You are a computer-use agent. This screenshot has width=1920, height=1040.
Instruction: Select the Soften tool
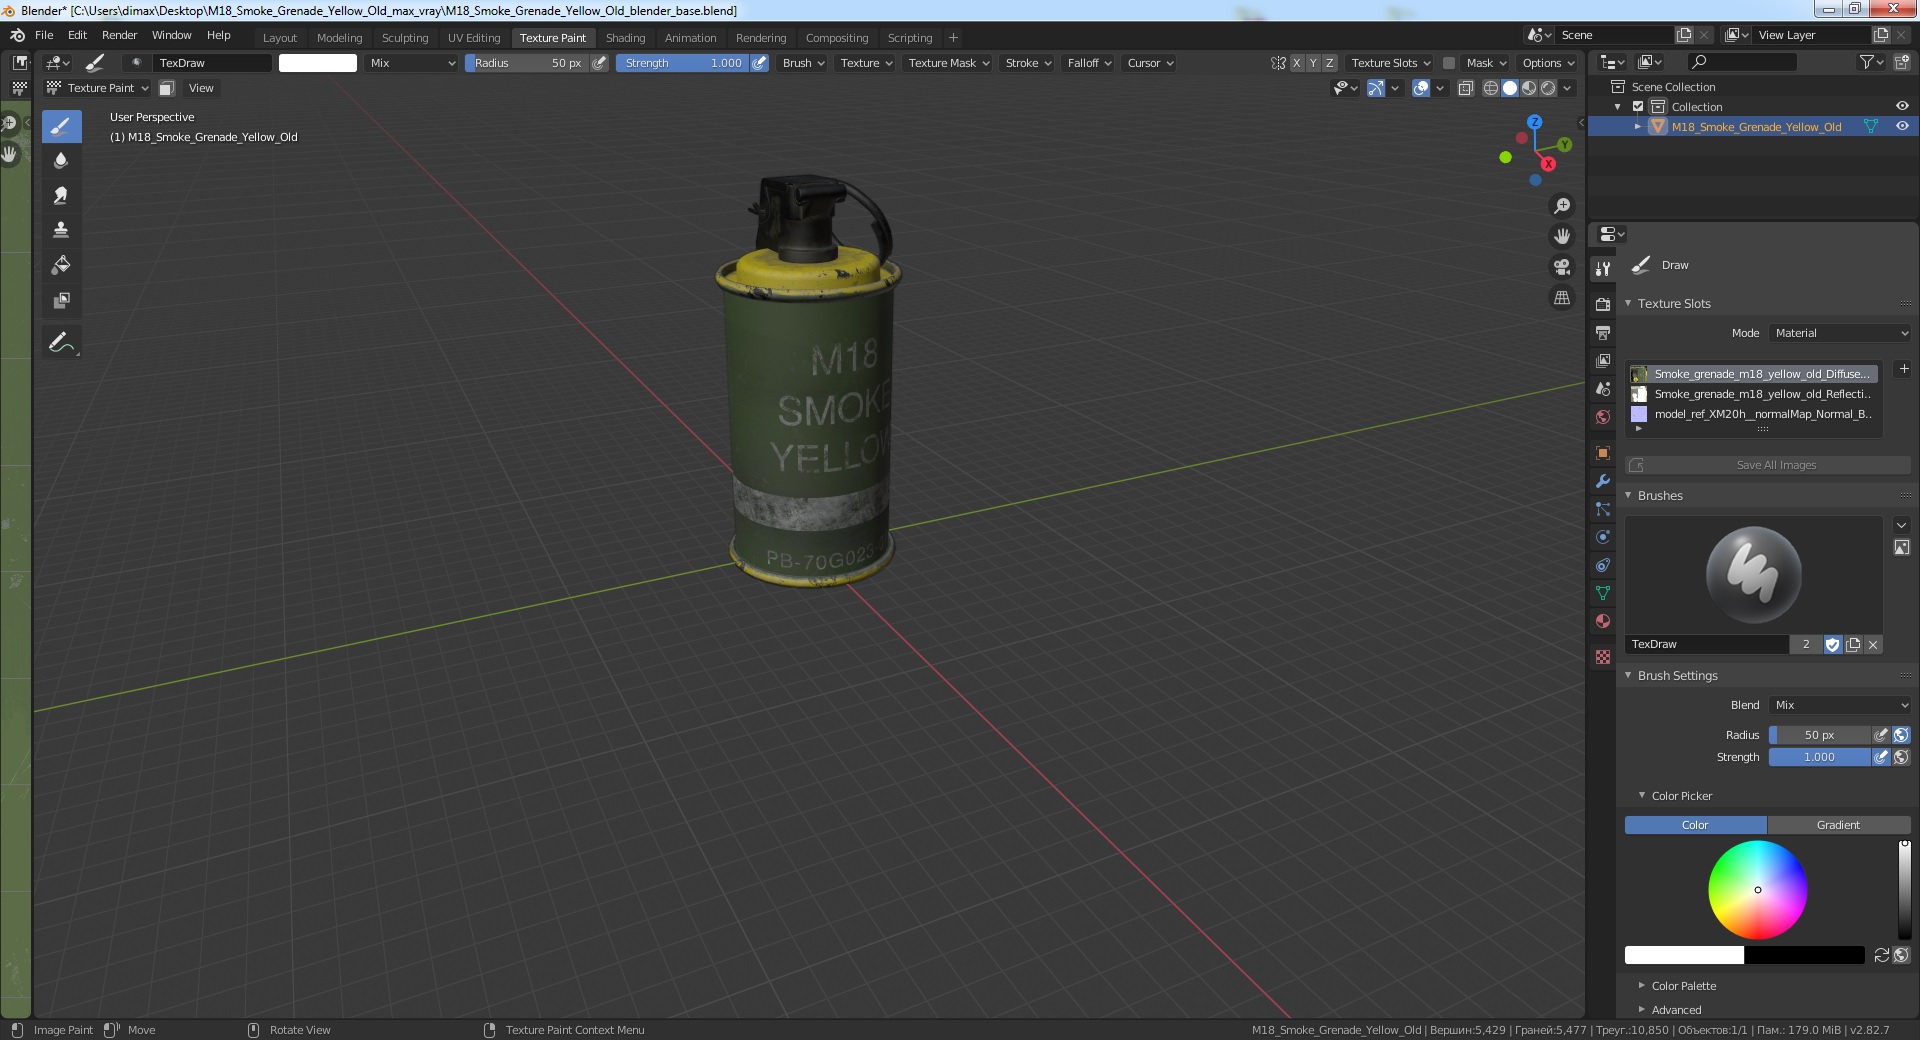tap(61, 160)
